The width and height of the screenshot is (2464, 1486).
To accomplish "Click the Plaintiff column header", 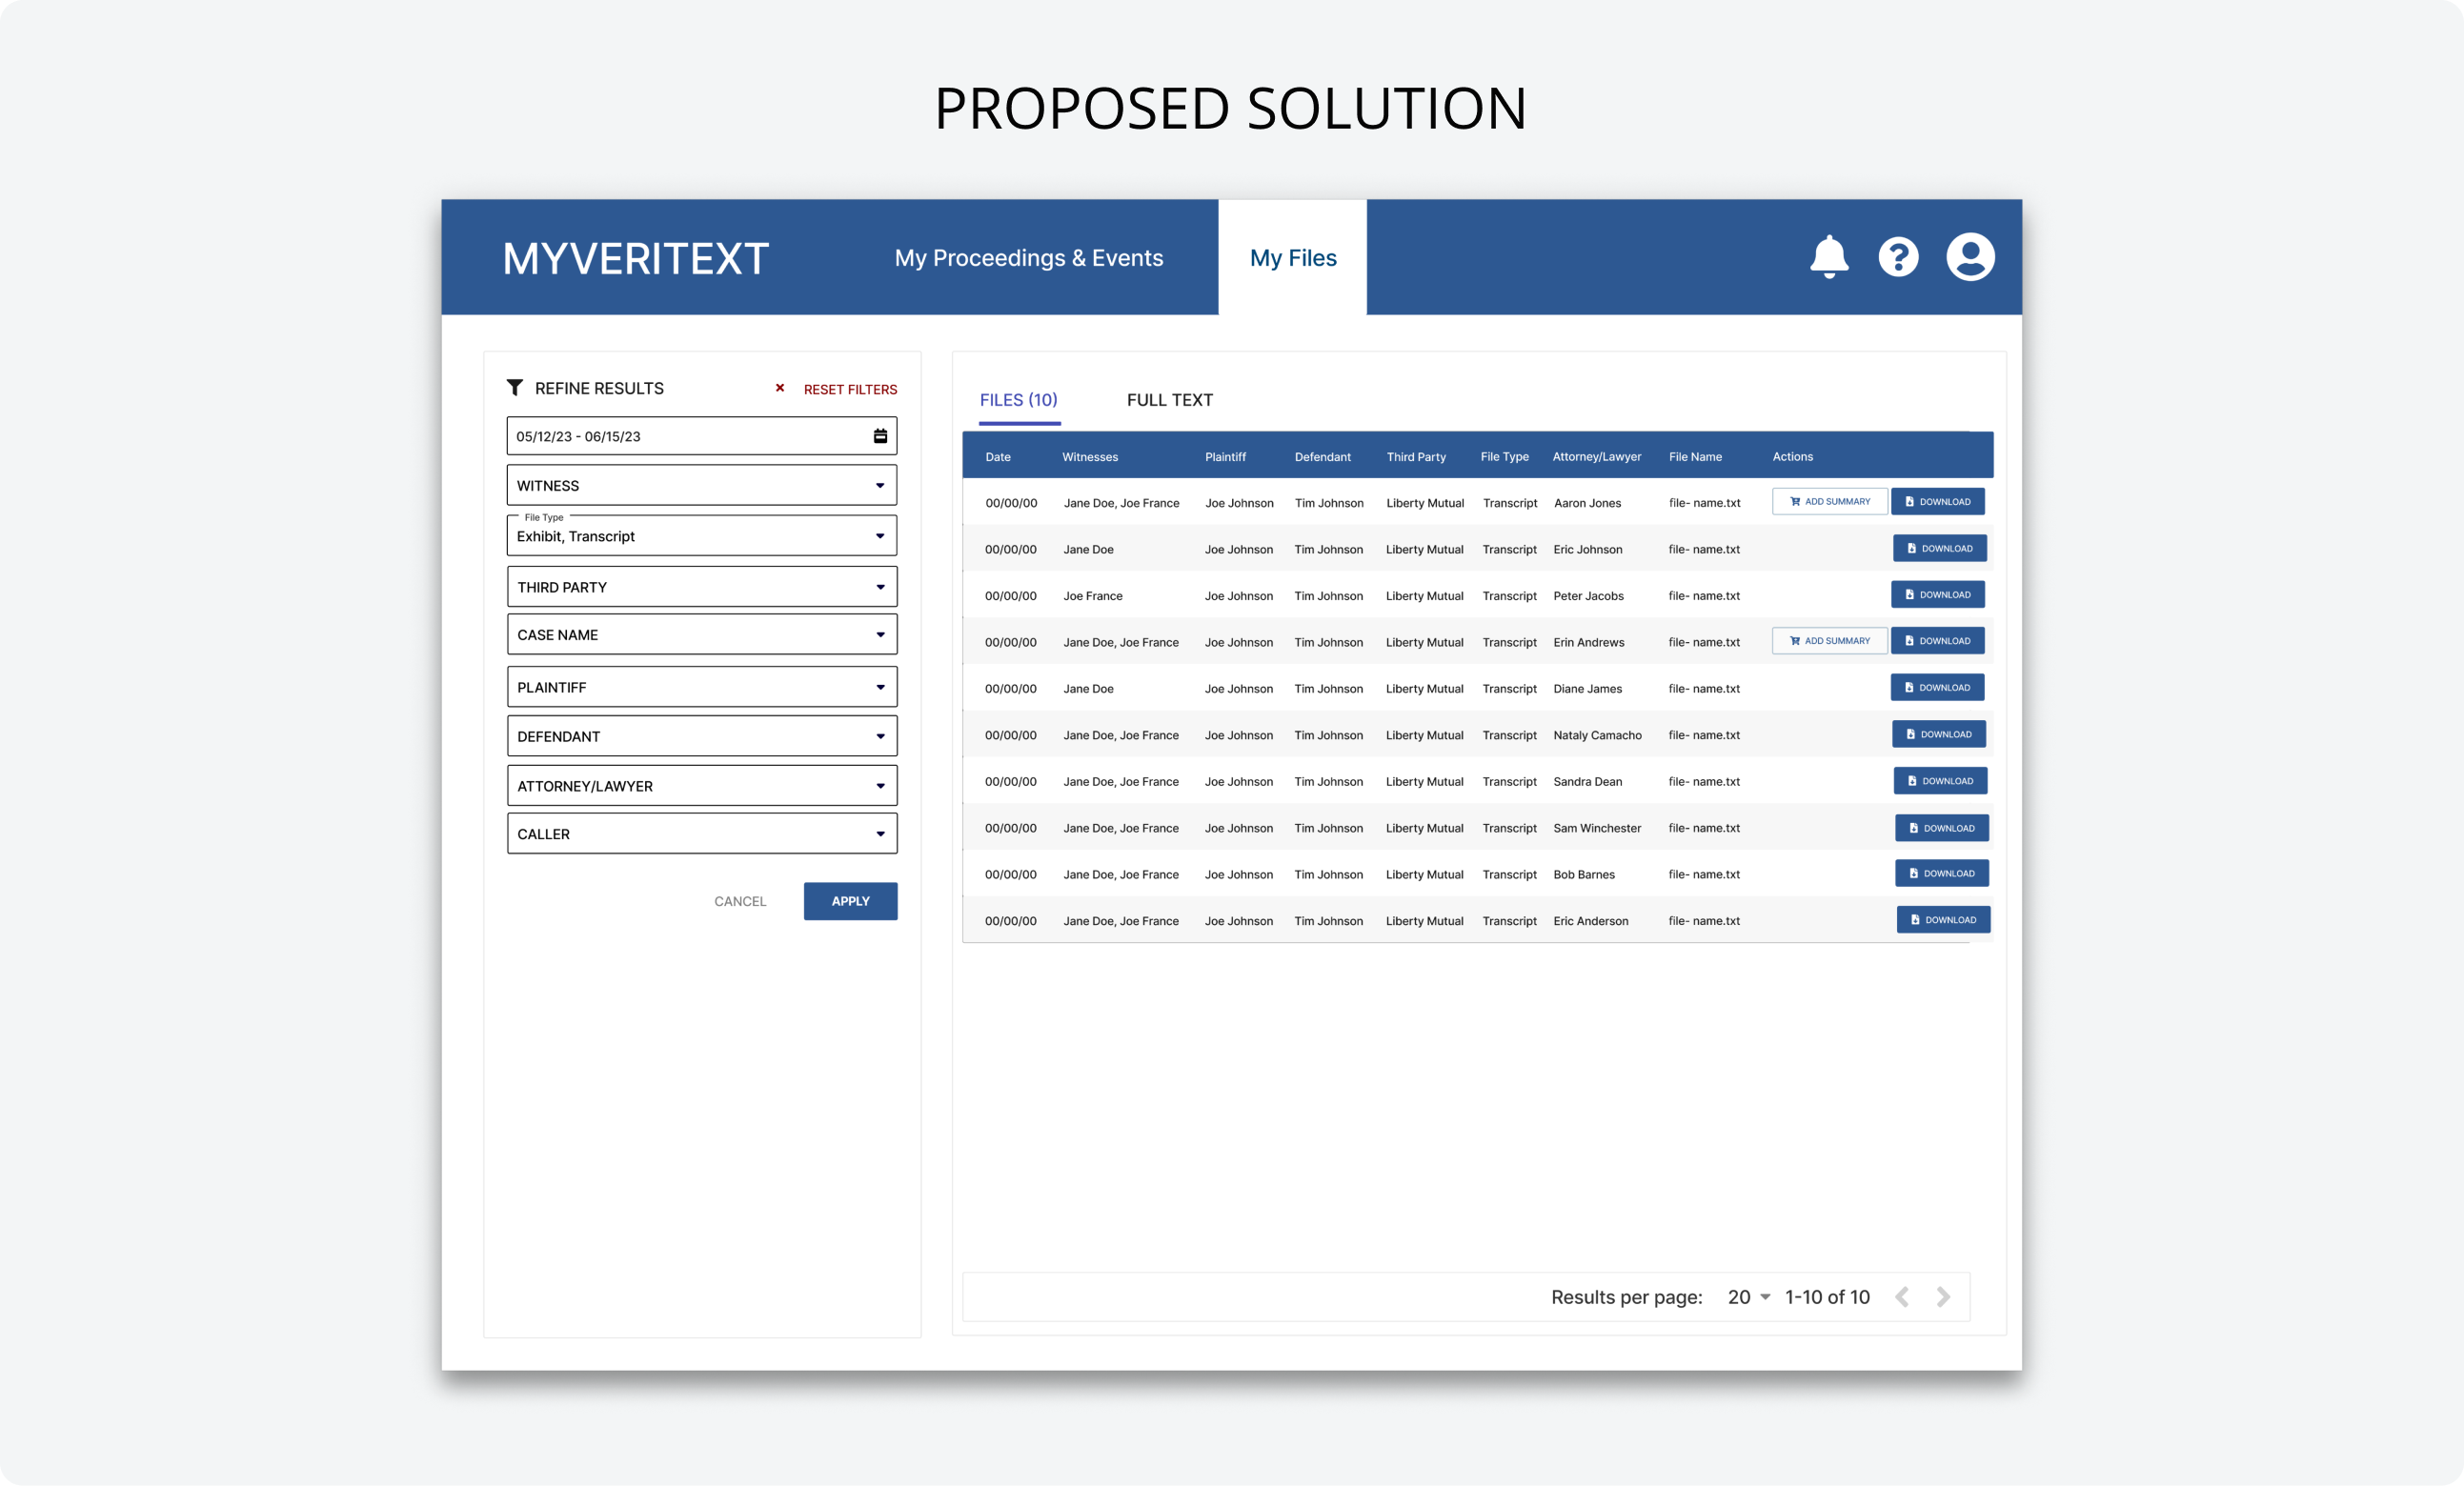I will click(1225, 457).
